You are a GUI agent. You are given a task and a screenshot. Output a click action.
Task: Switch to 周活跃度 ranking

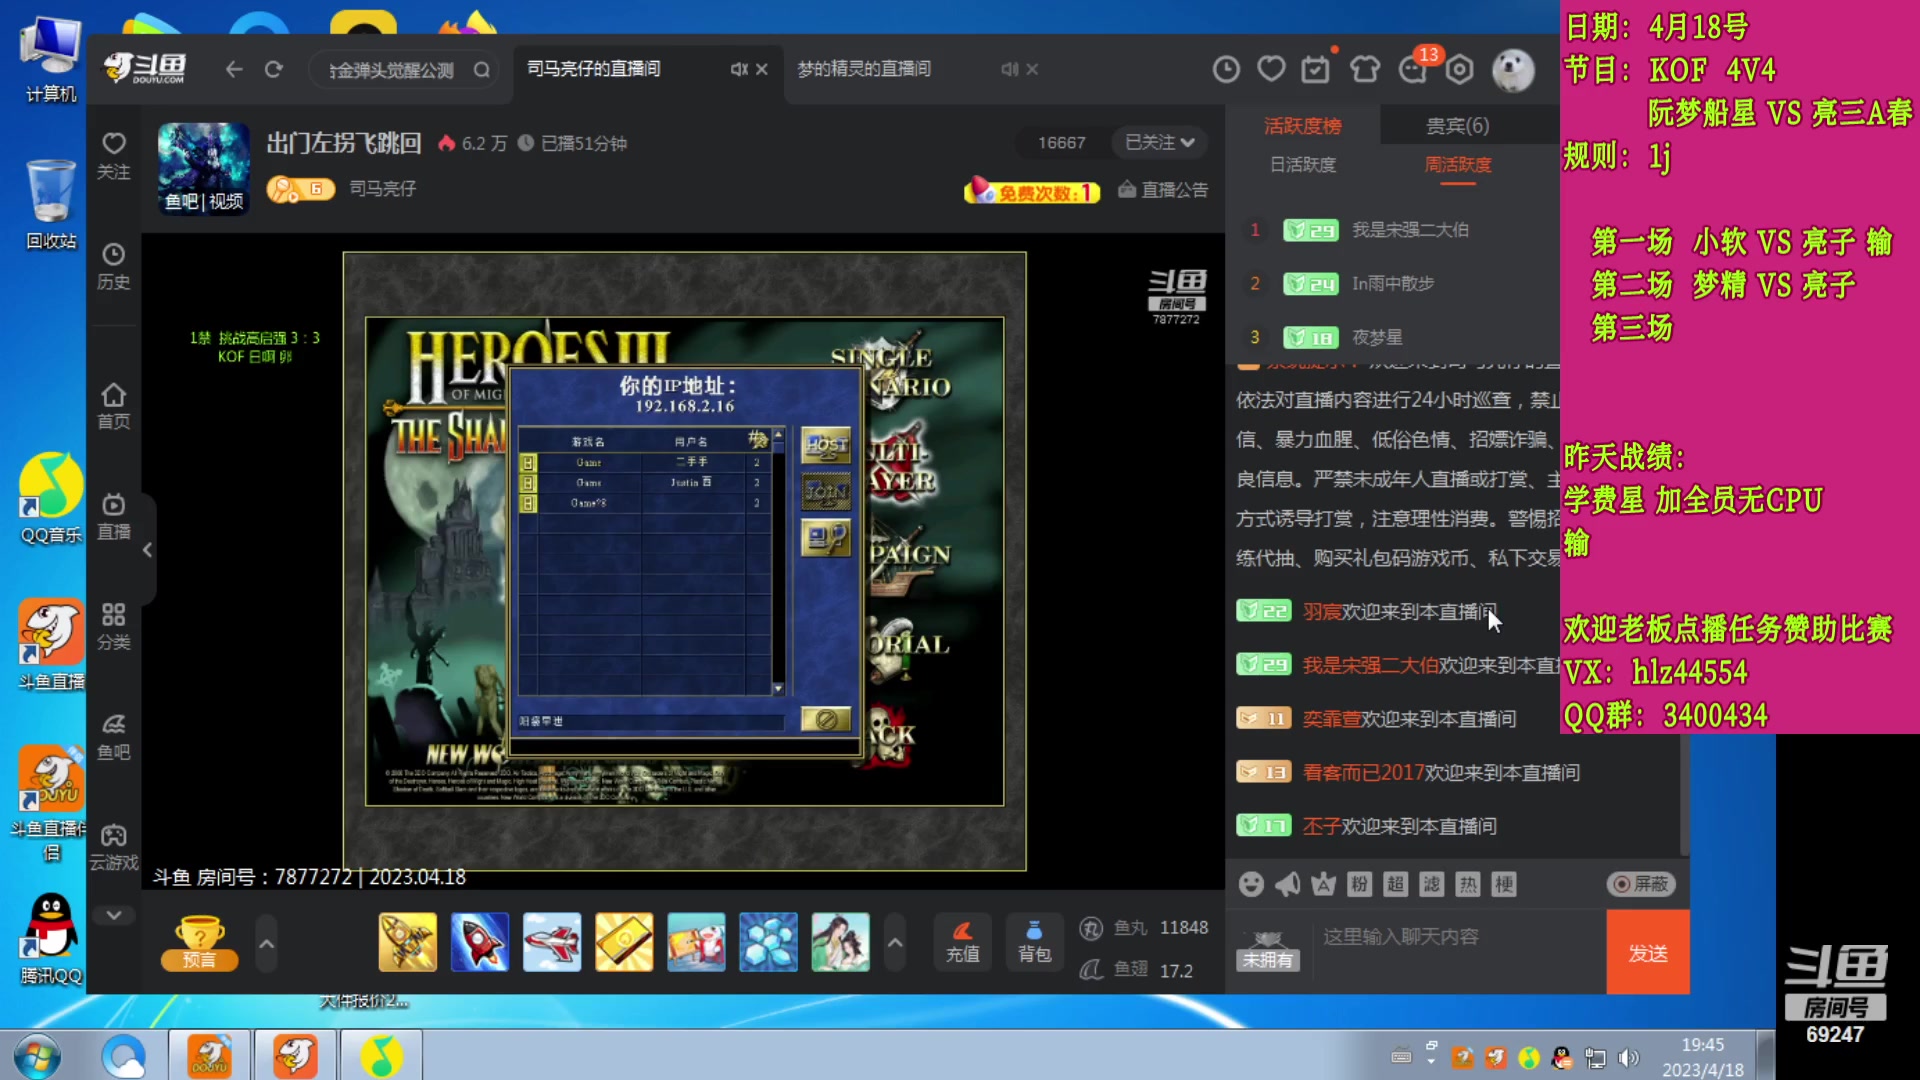[x=1458, y=165]
